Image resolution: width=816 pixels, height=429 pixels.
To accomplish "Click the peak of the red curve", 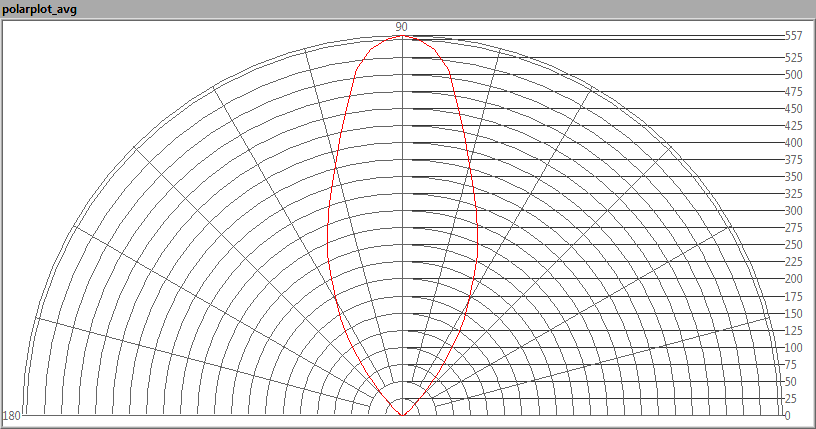I will [x=401, y=36].
